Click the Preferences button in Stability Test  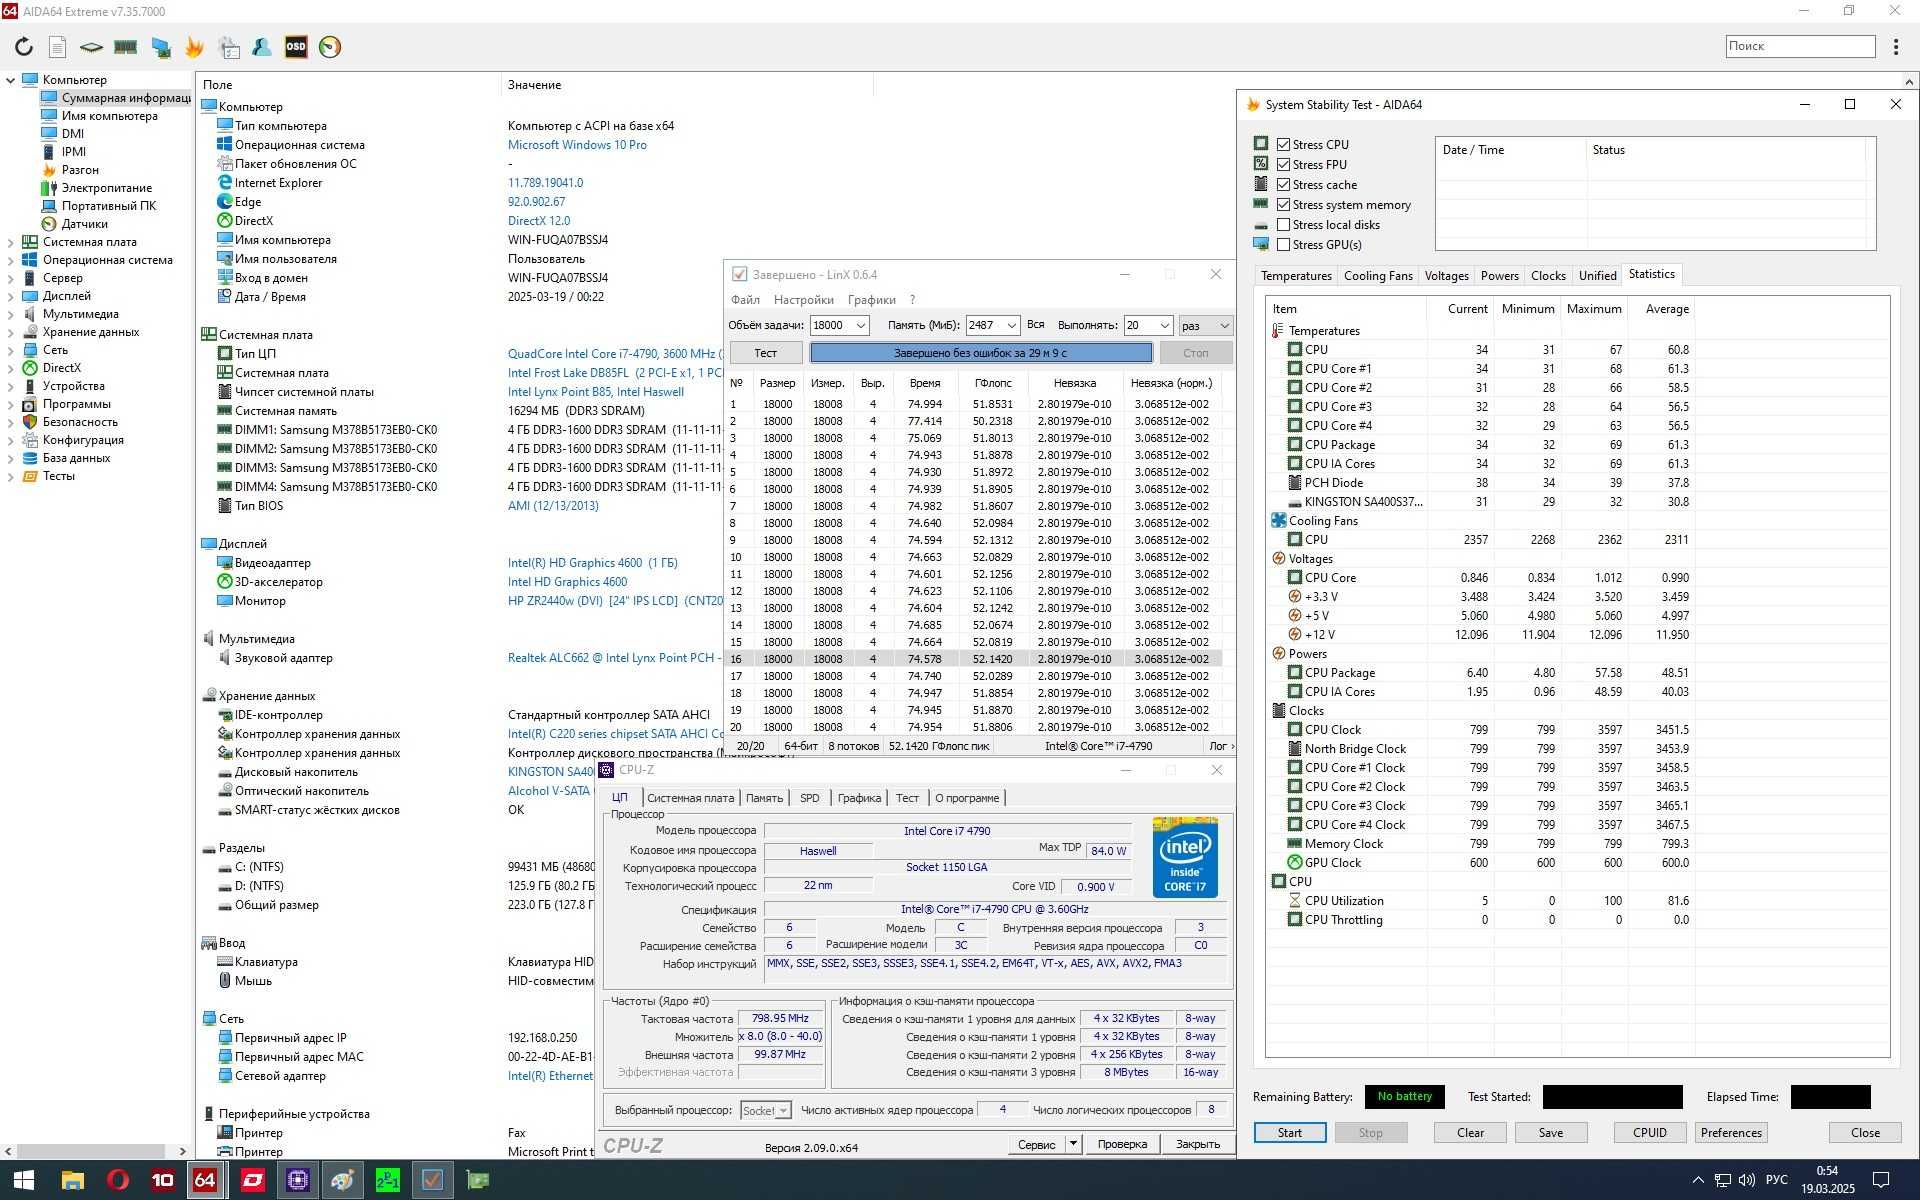coord(1731,1133)
